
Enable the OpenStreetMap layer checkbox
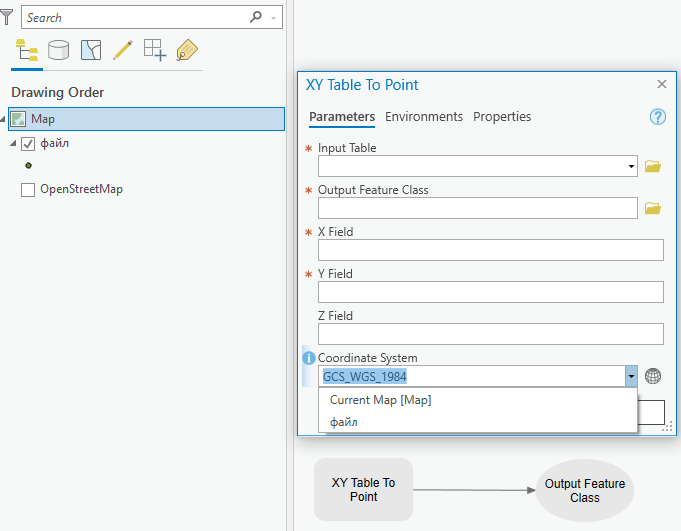pyautogui.click(x=28, y=189)
